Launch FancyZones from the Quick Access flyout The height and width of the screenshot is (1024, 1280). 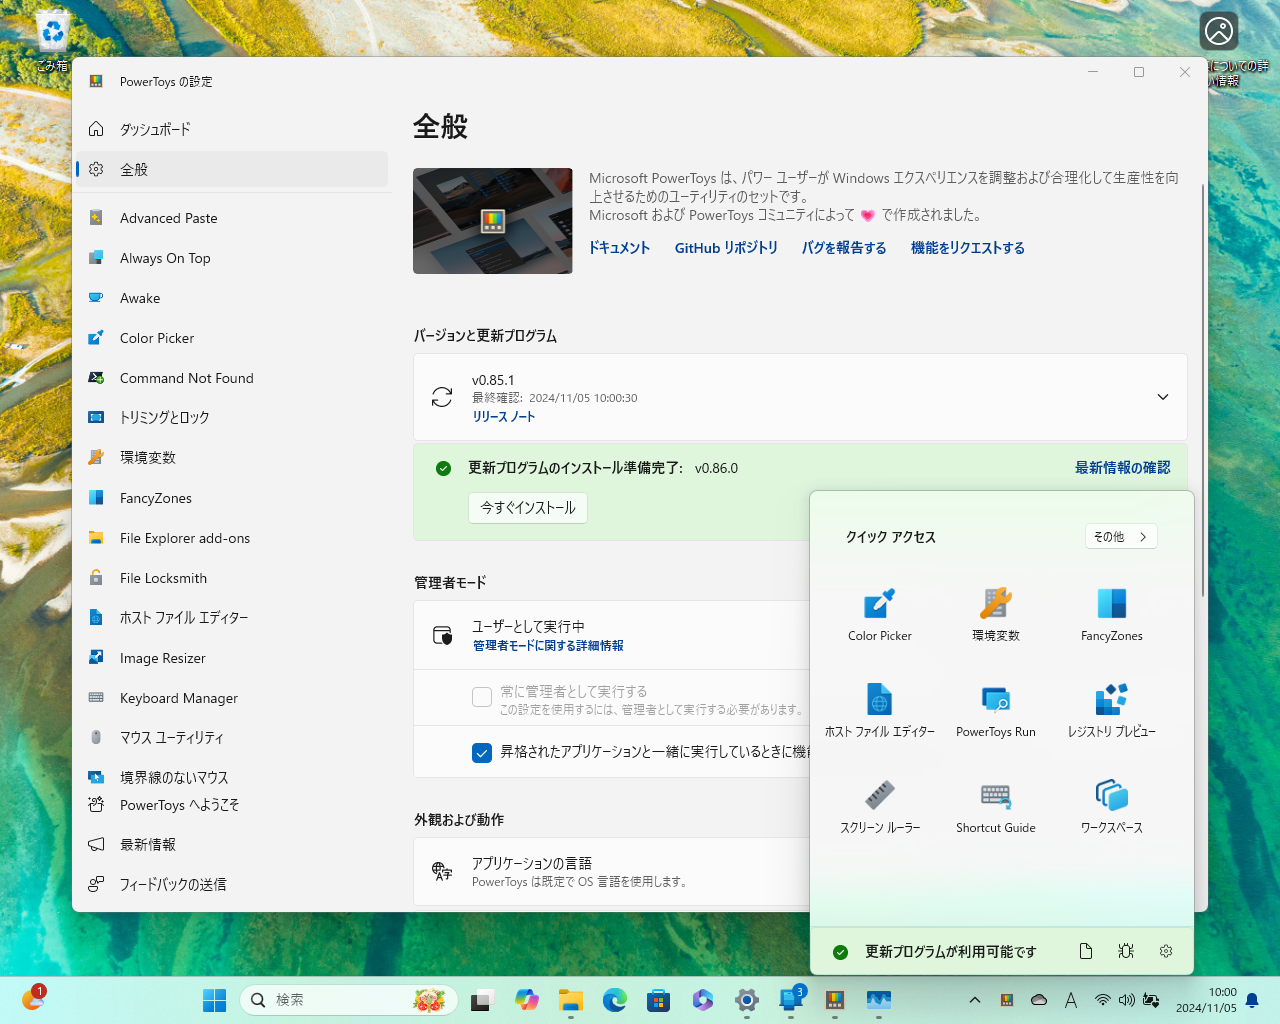pos(1112,615)
